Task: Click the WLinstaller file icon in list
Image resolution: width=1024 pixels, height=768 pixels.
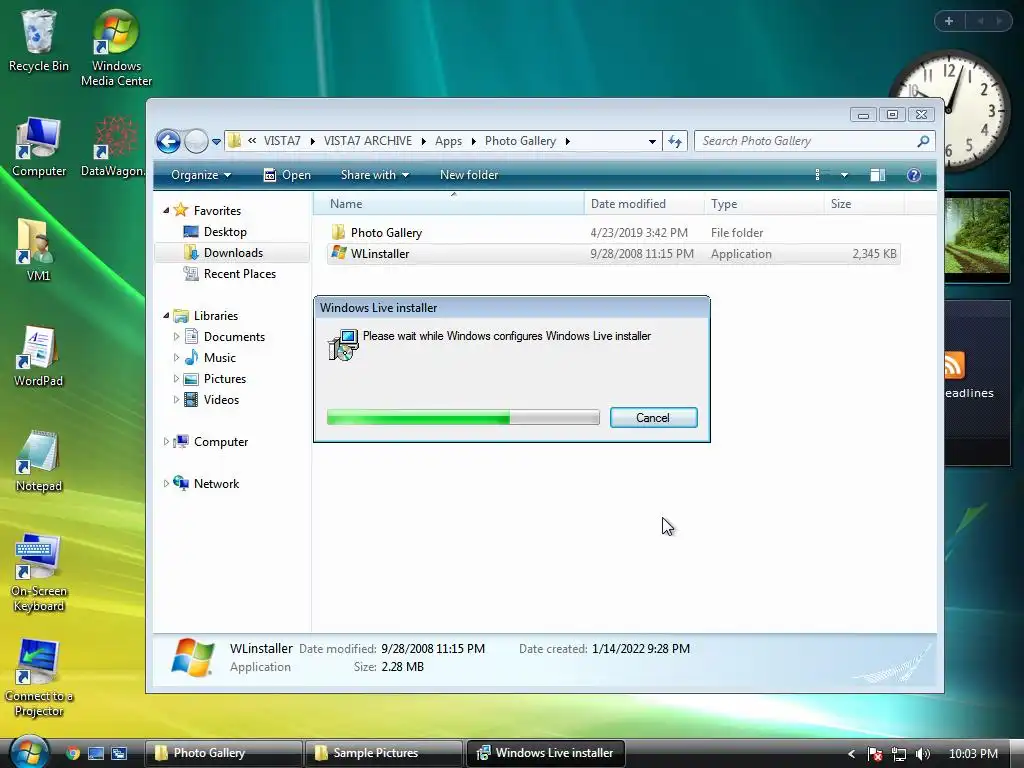Action: (x=338, y=253)
